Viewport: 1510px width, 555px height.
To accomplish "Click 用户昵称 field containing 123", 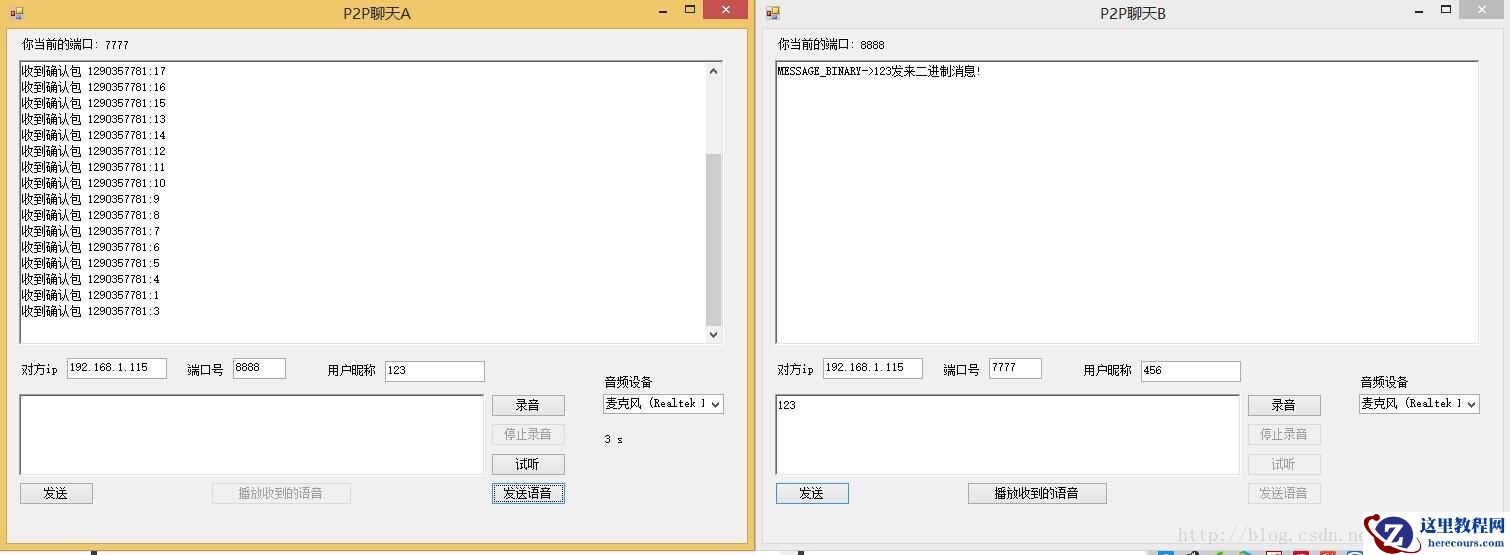I will (x=434, y=371).
